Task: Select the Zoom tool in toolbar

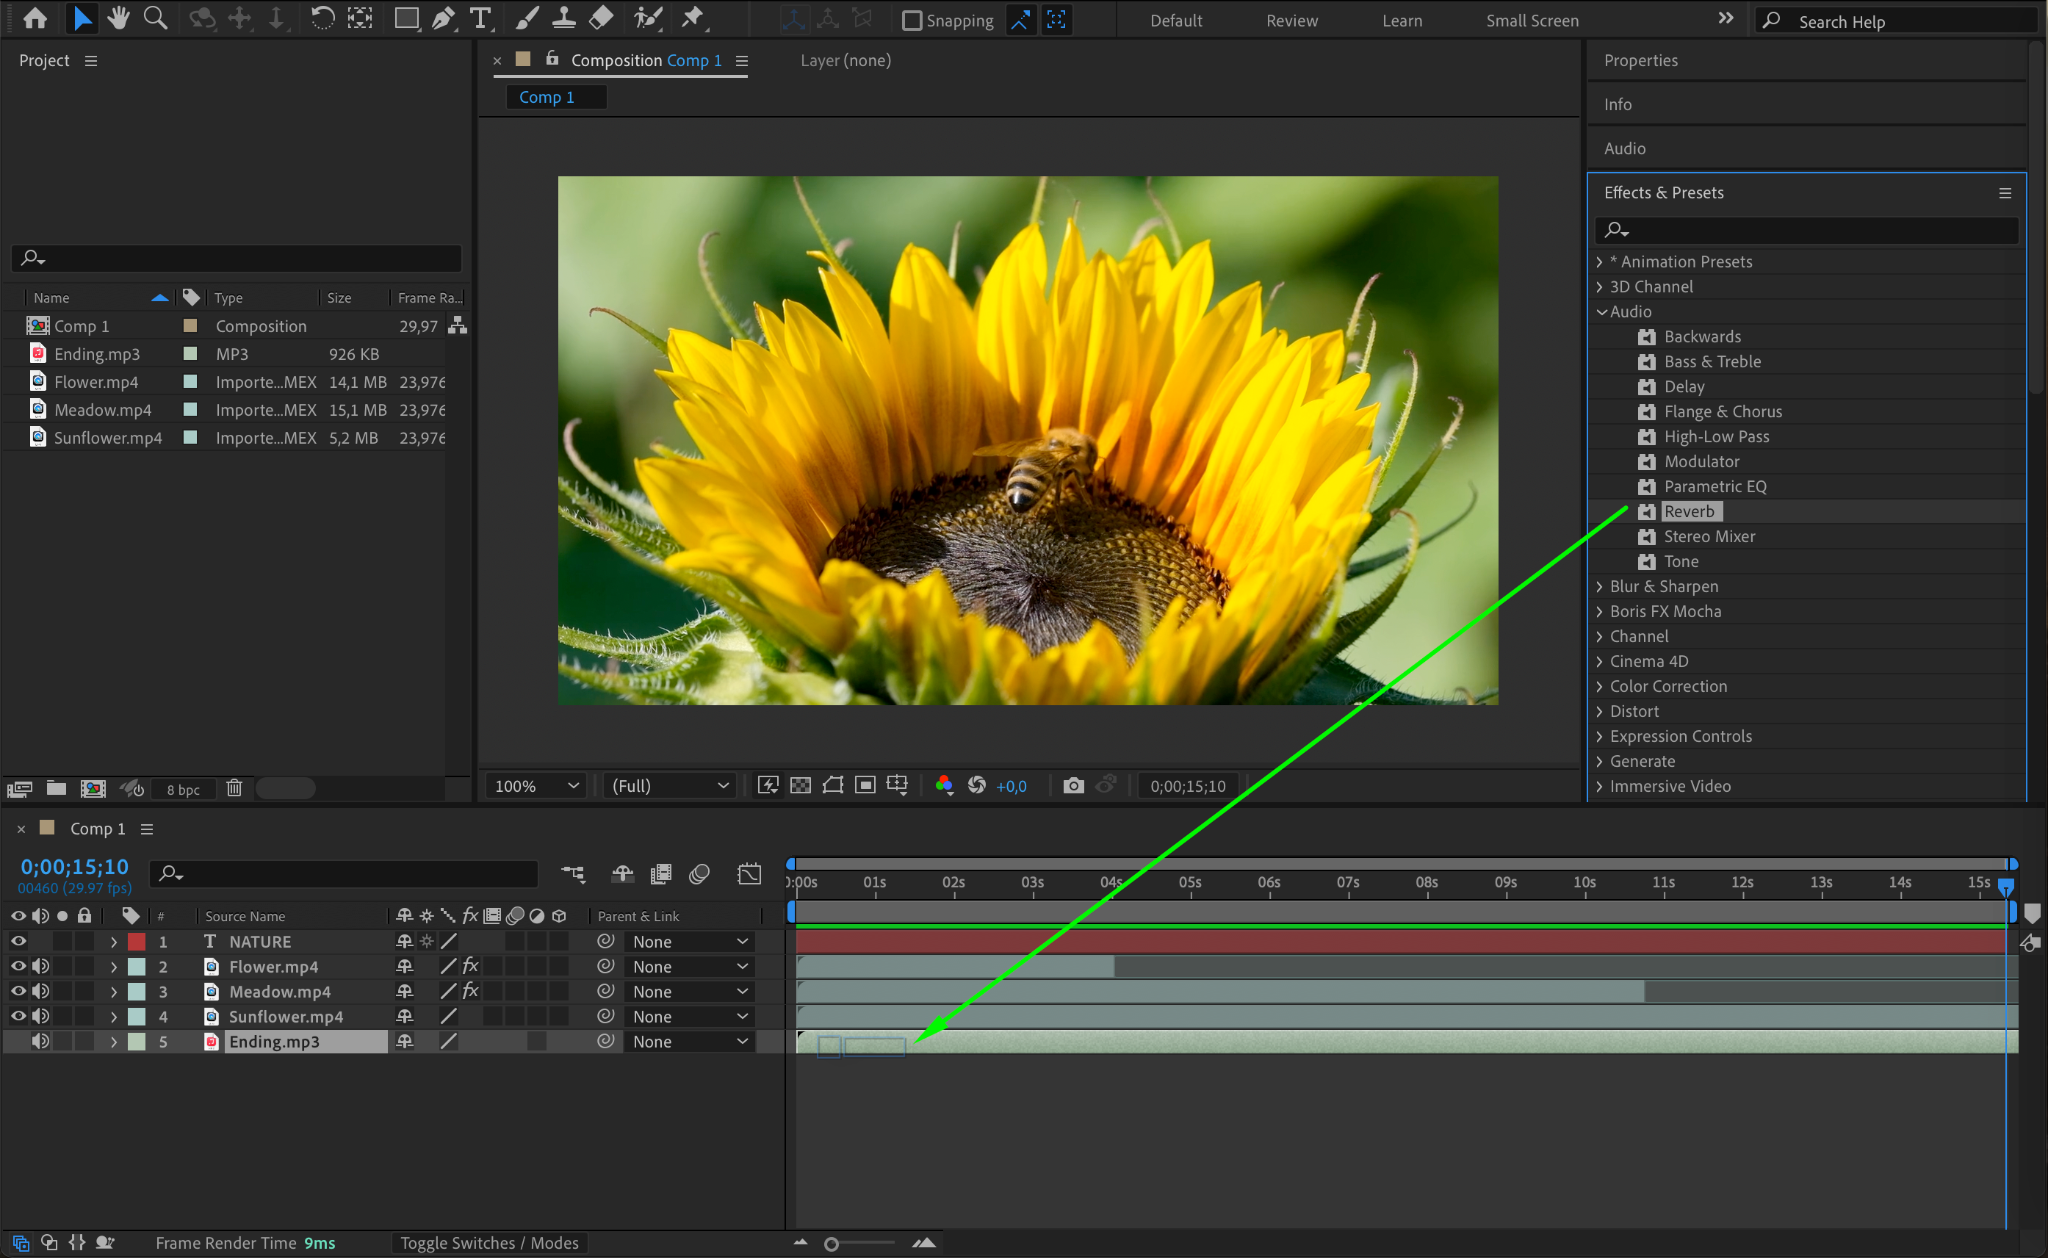Action: (155, 18)
